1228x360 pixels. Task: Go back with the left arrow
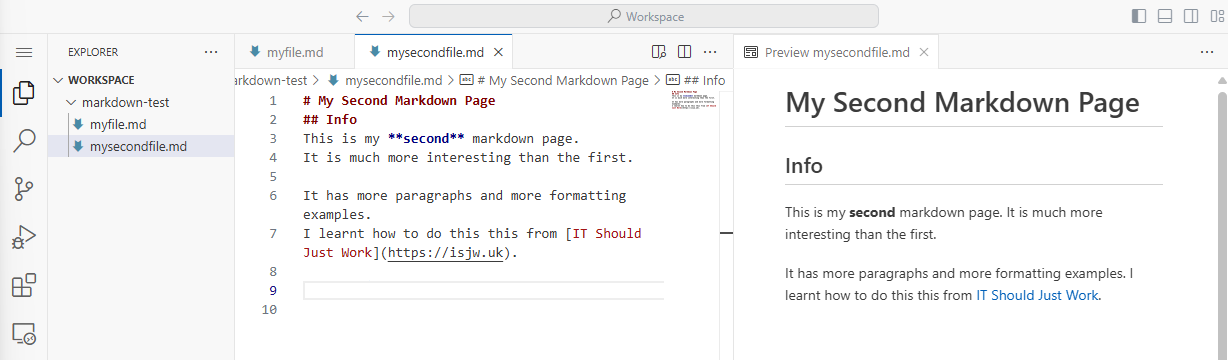click(x=362, y=16)
